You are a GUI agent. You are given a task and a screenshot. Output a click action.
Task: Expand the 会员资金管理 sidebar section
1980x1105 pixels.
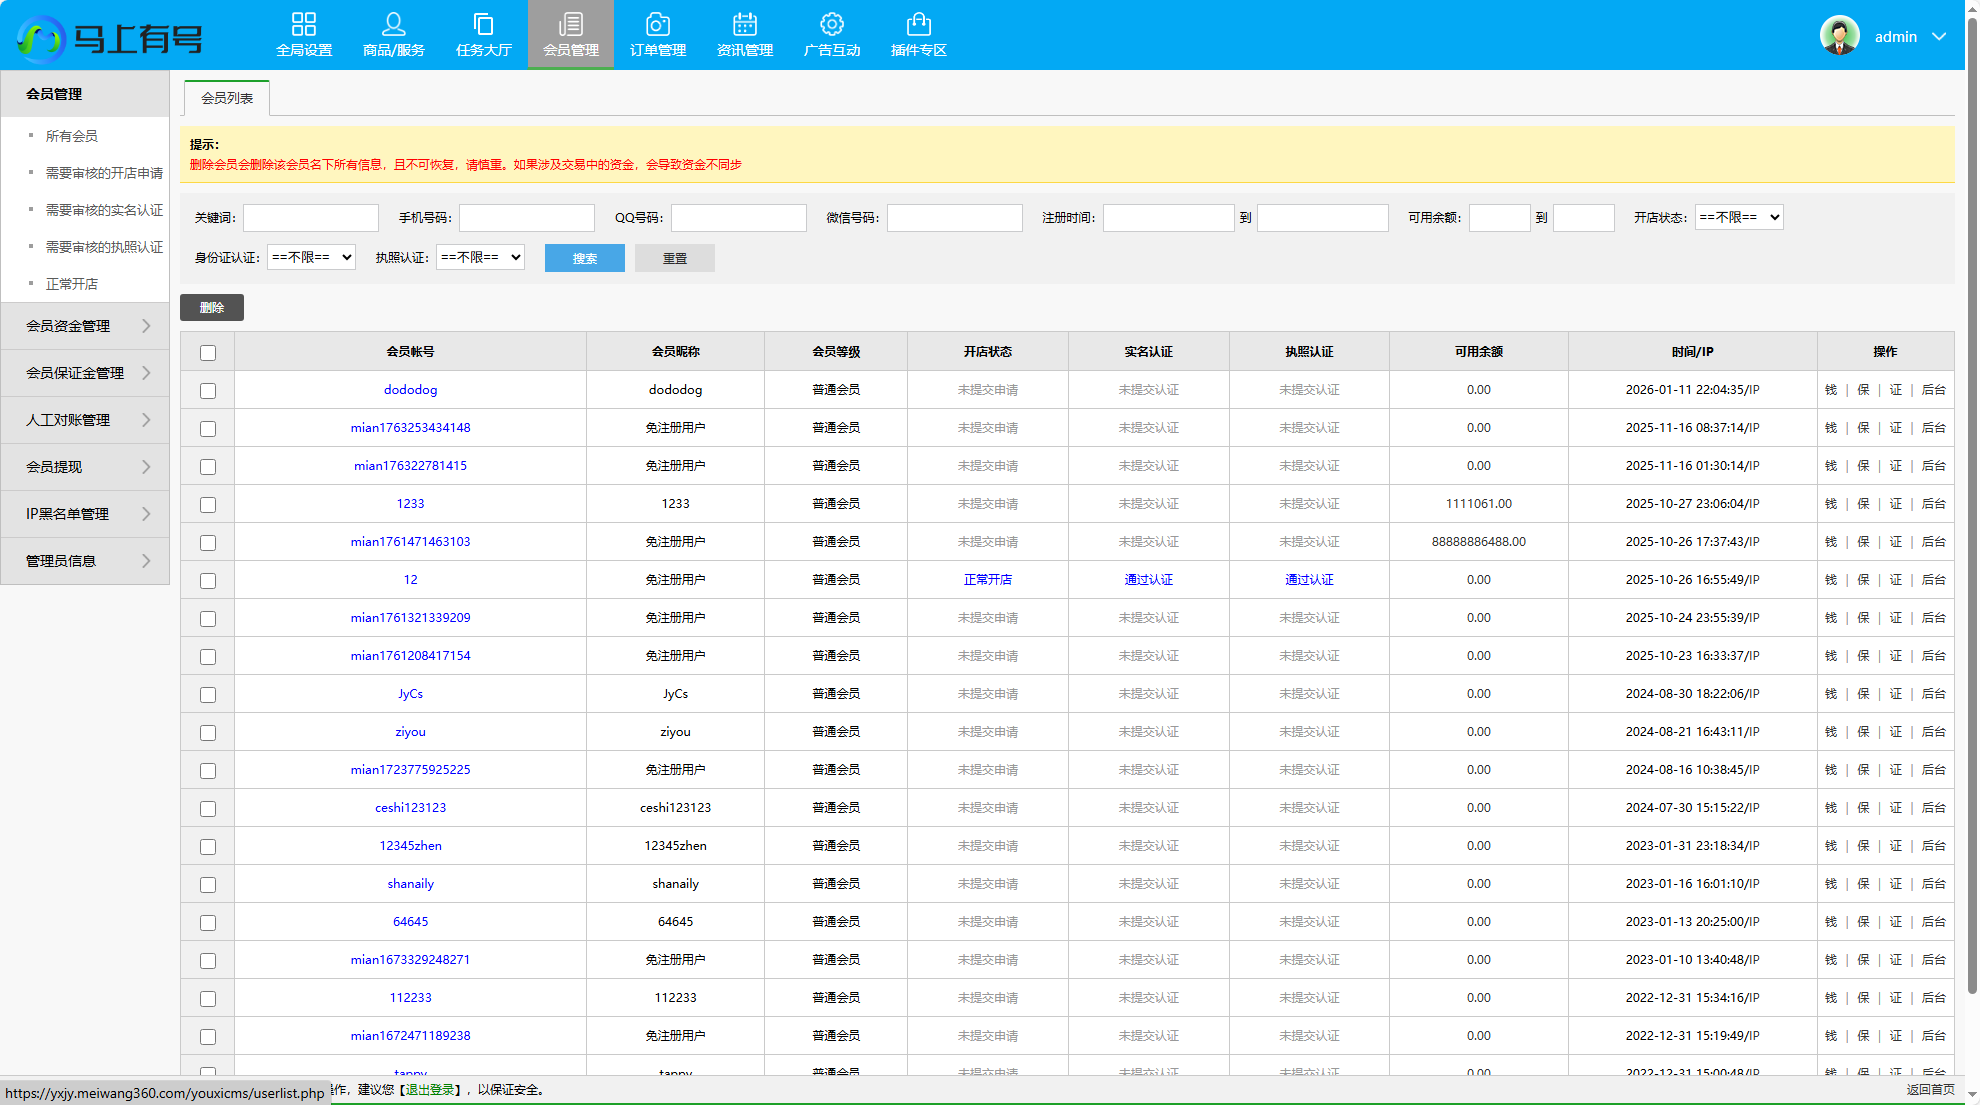[85, 326]
